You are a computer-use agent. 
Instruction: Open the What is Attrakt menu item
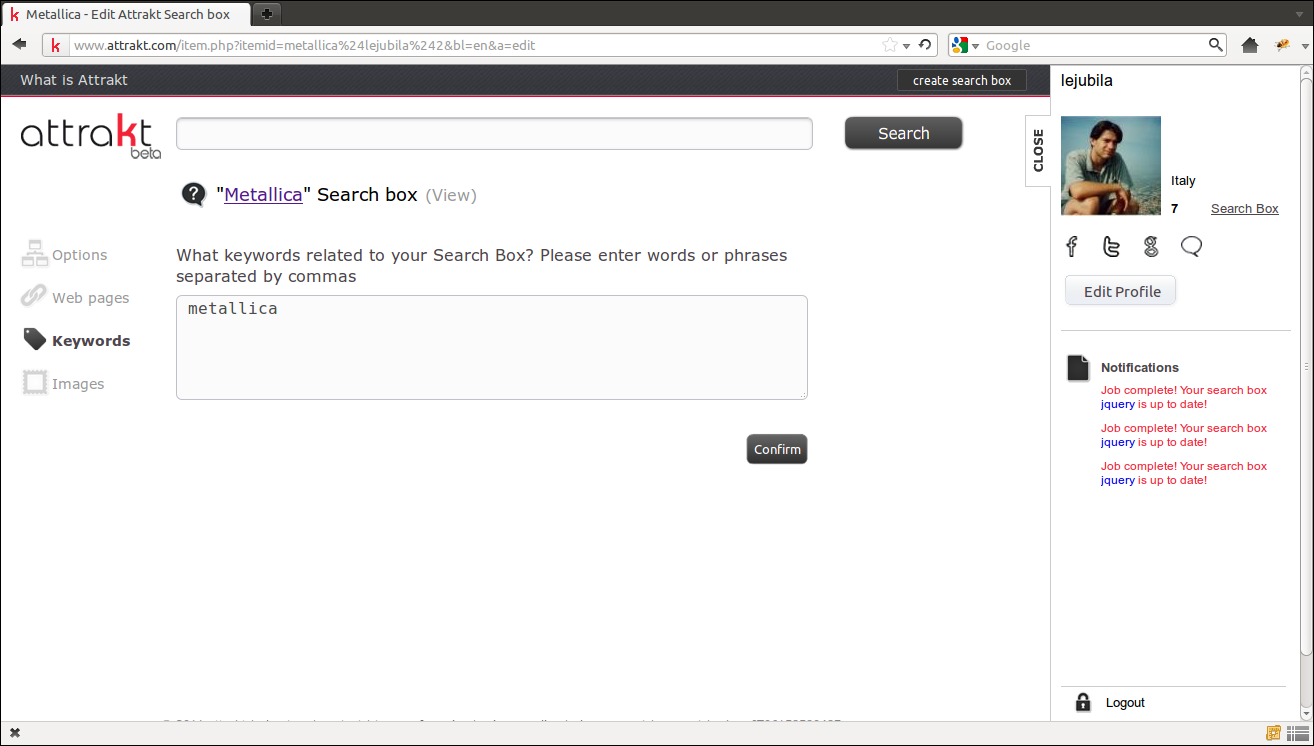click(74, 80)
